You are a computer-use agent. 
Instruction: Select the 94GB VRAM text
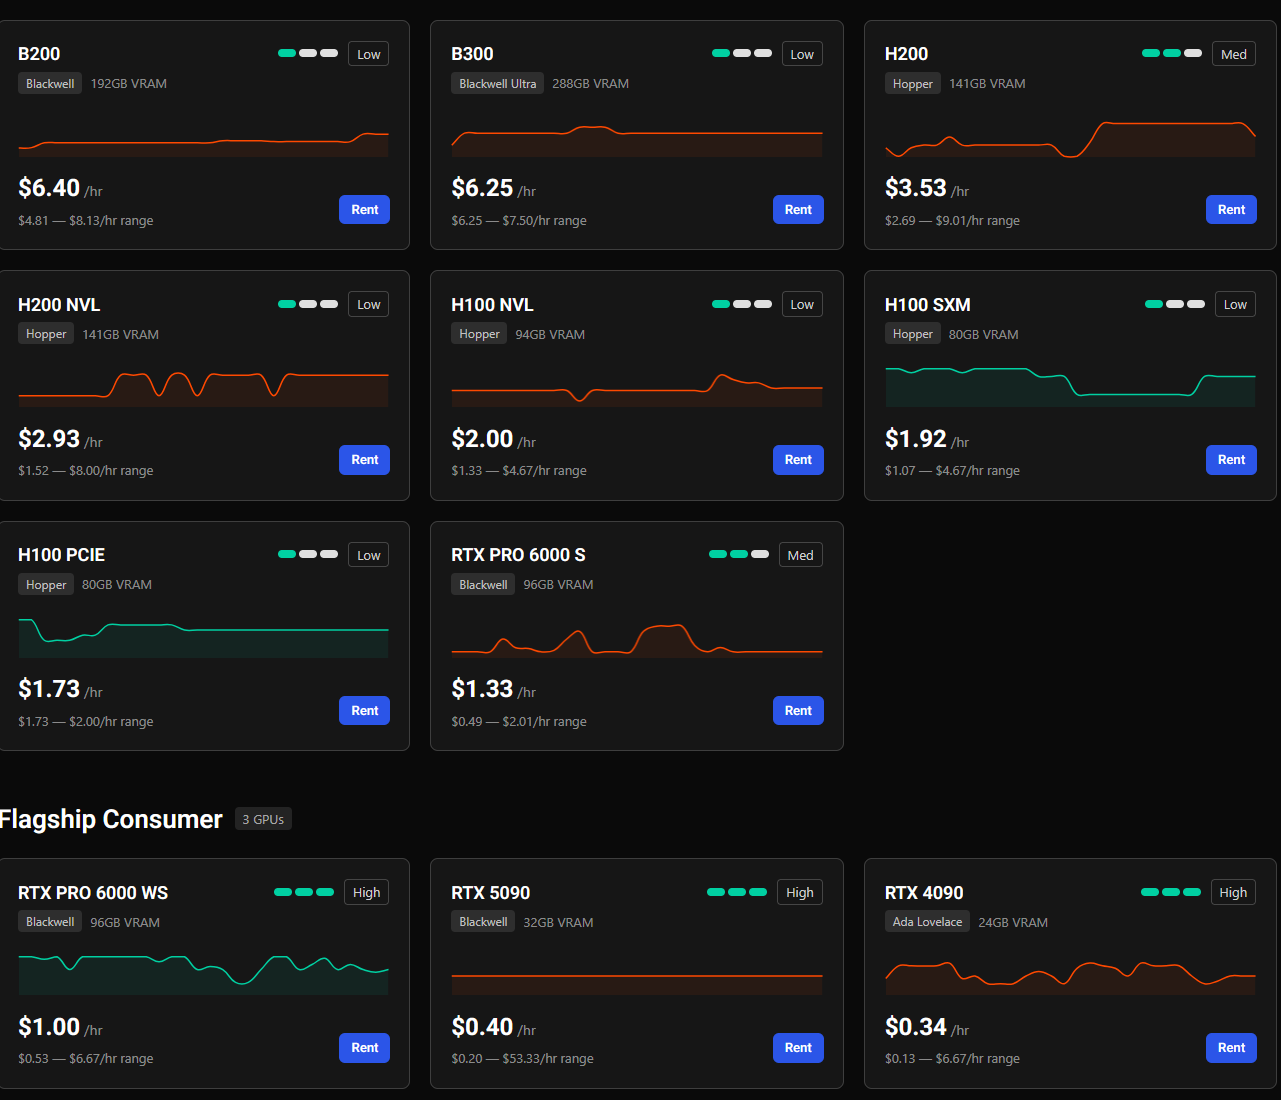click(x=550, y=335)
